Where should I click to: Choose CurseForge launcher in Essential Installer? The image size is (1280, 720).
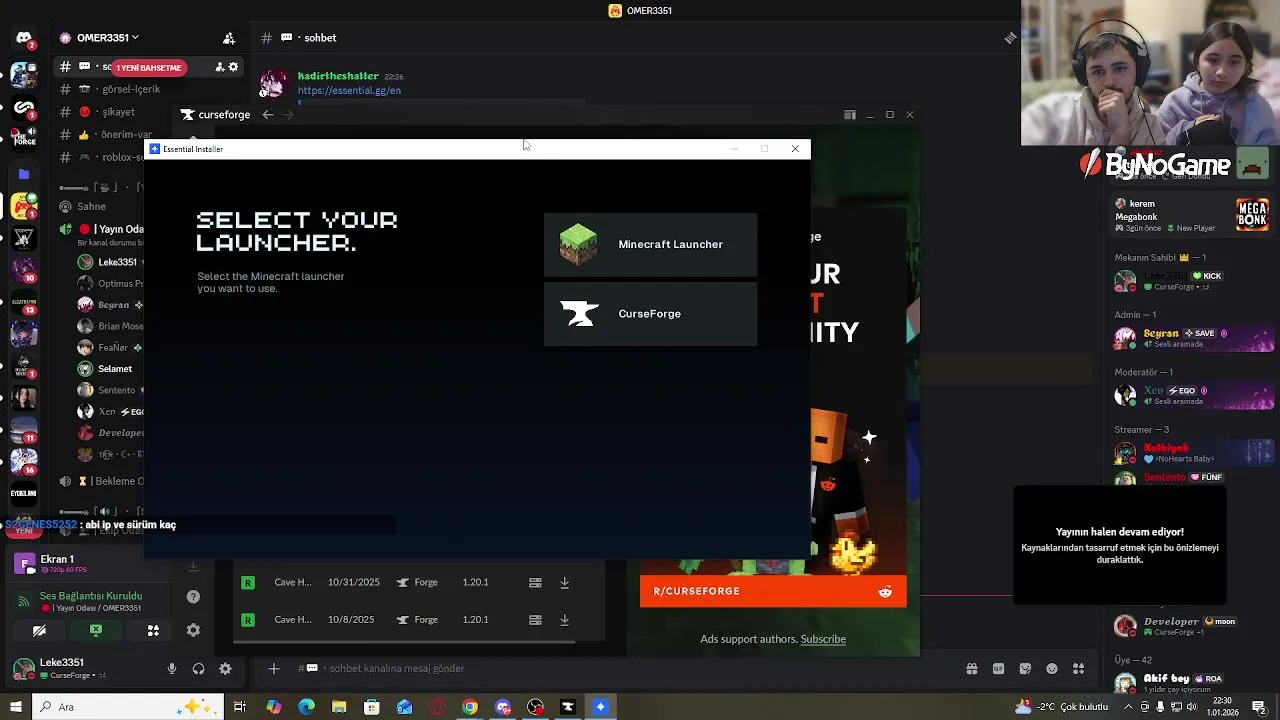[650, 314]
